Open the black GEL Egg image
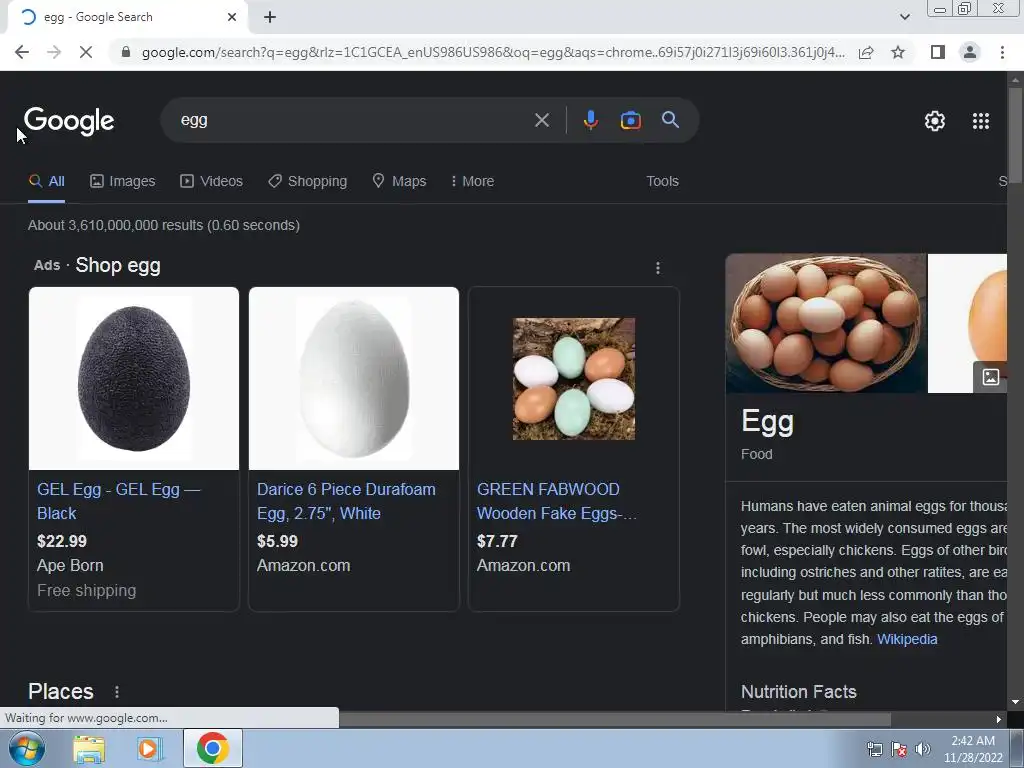This screenshot has height=768, width=1024. [134, 379]
